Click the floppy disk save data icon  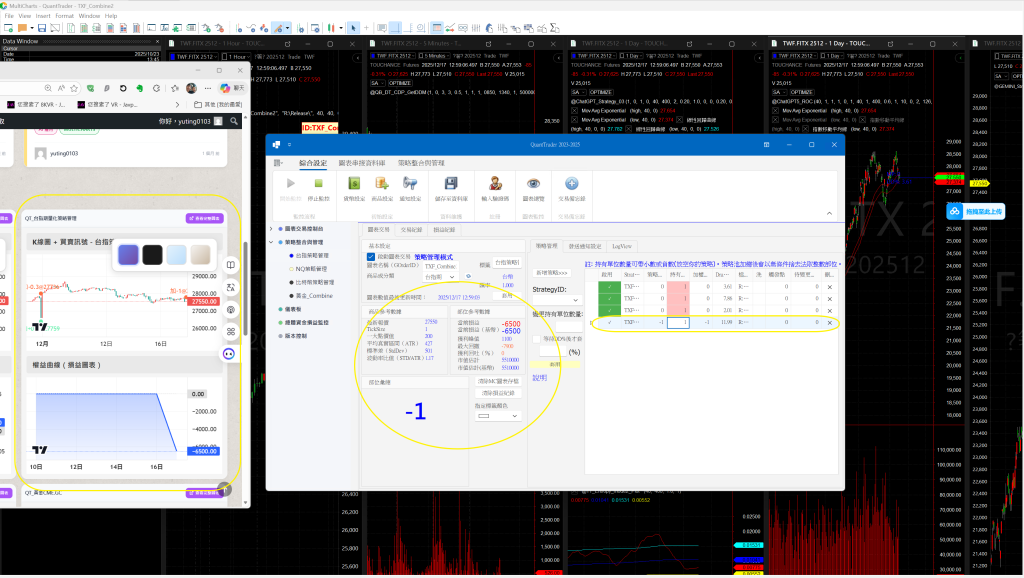(x=451, y=184)
